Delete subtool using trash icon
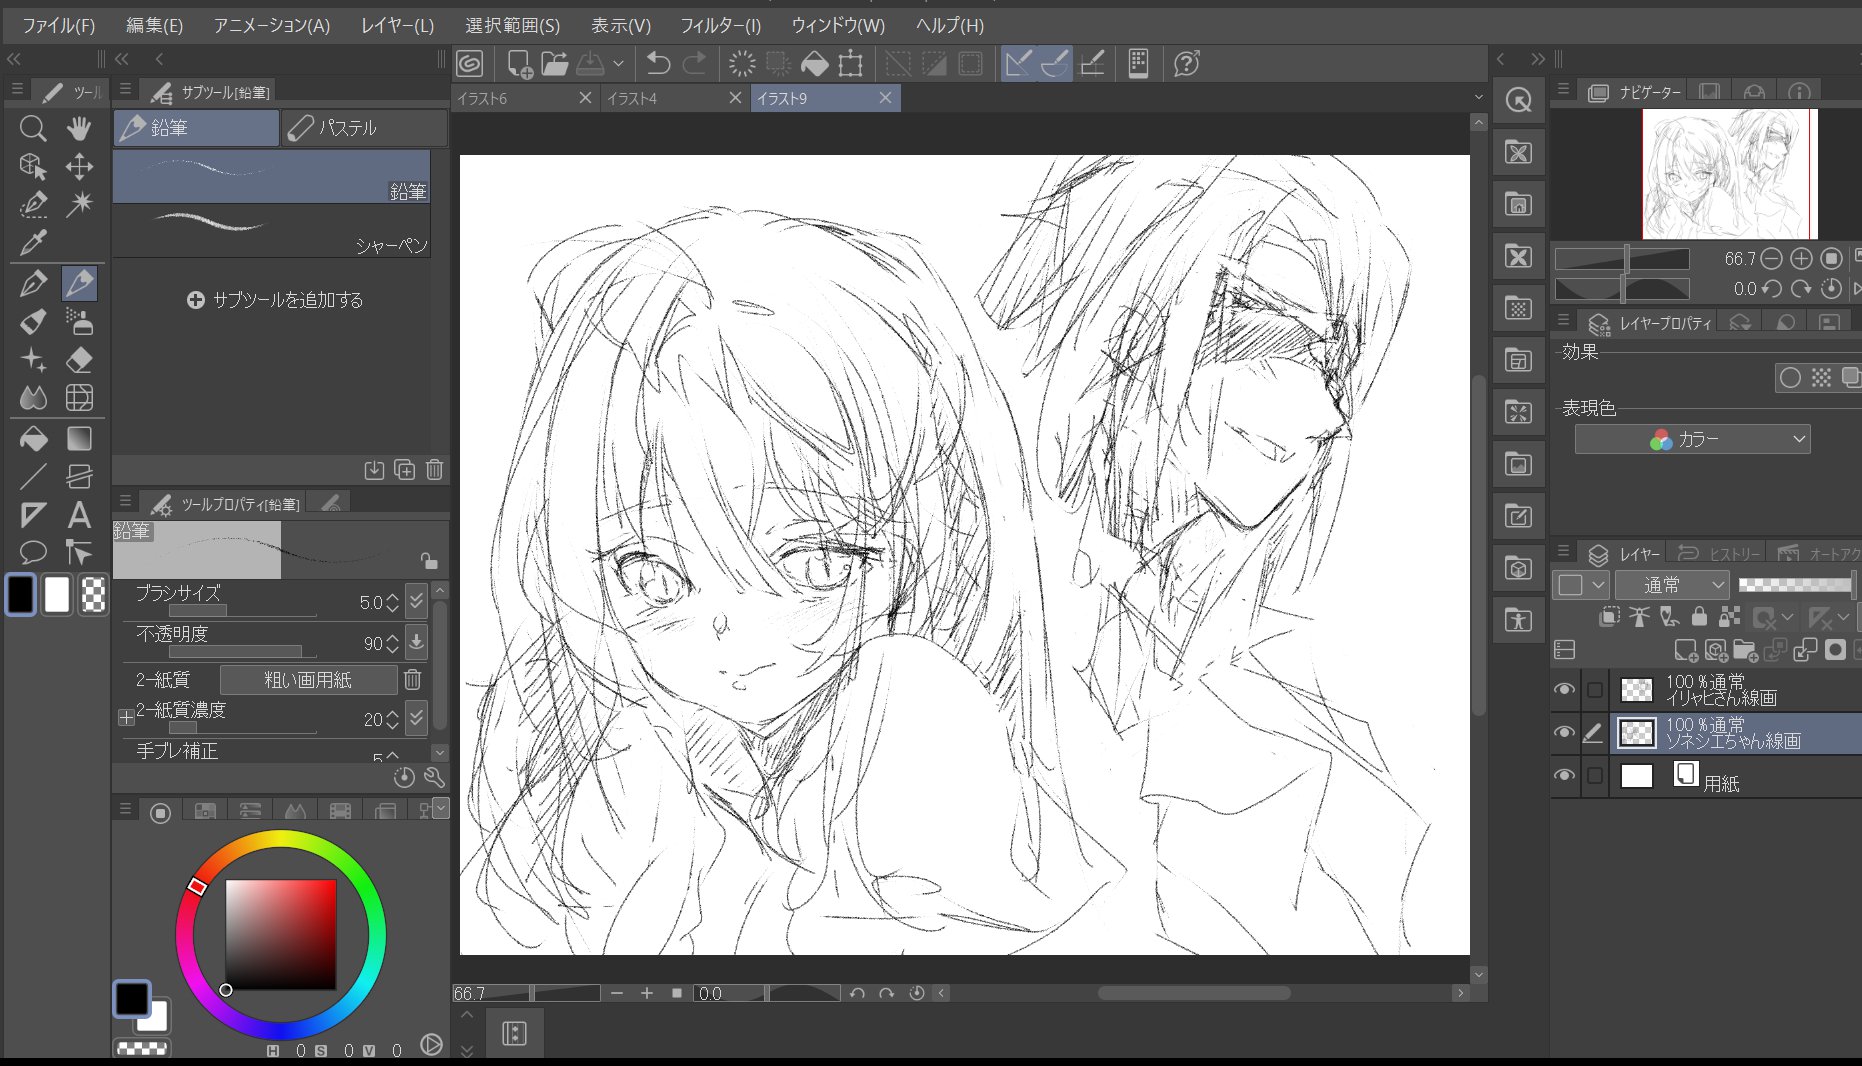 point(435,470)
